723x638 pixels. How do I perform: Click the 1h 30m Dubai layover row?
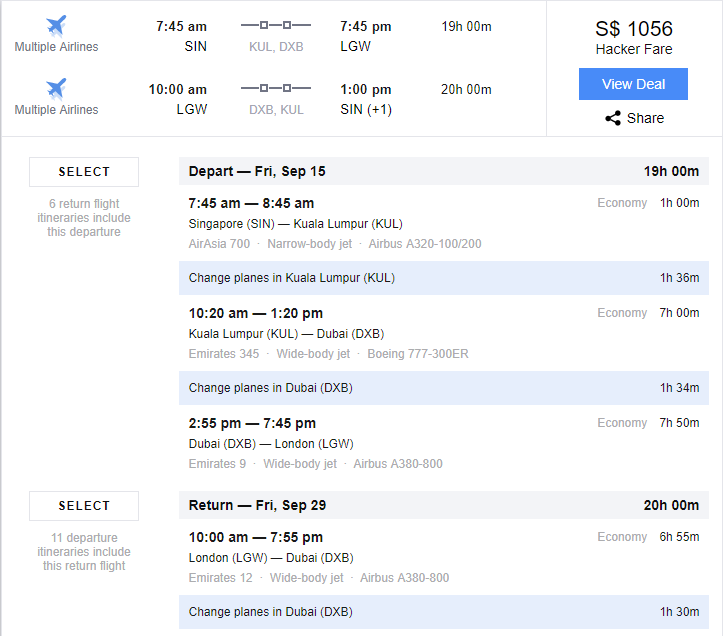(x=444, y=612)
